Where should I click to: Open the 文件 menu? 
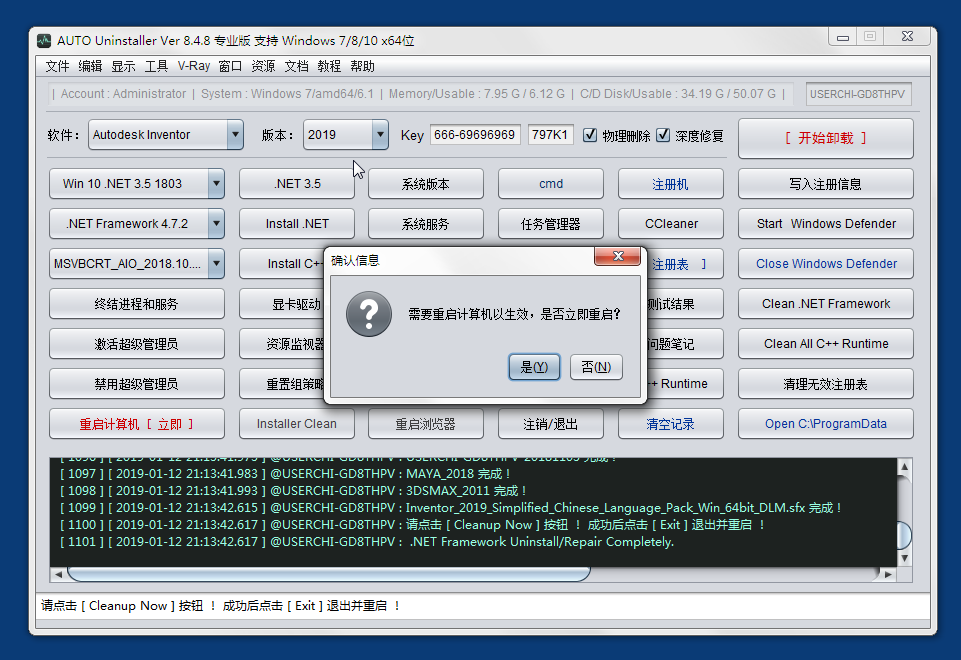click(x=58, y=66)
